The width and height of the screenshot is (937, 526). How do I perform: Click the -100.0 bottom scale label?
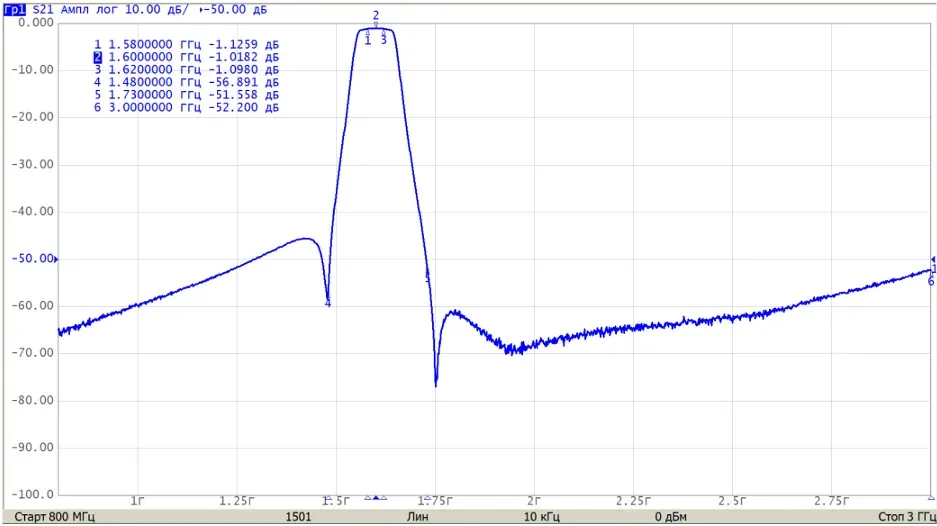tap(33, 494)
